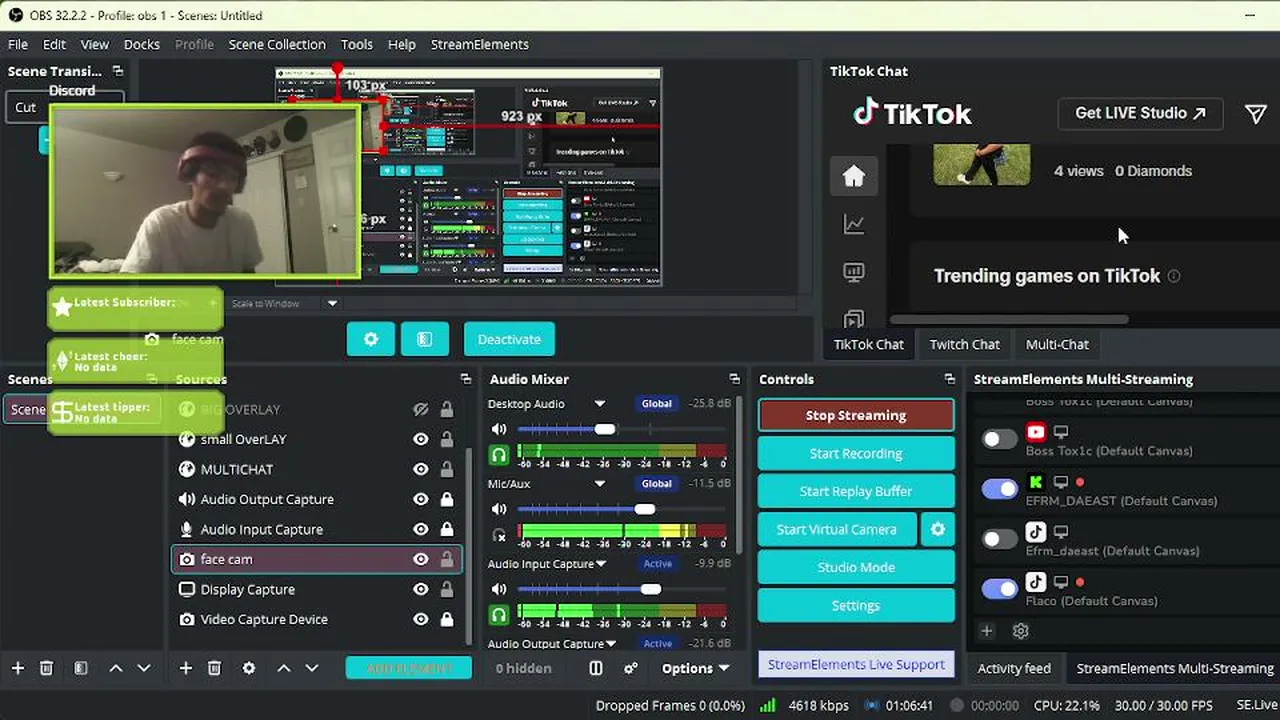Expand Desktop Audio dropdown arrow
This screenshot has height=720, width=1280.
coord(600,404)
